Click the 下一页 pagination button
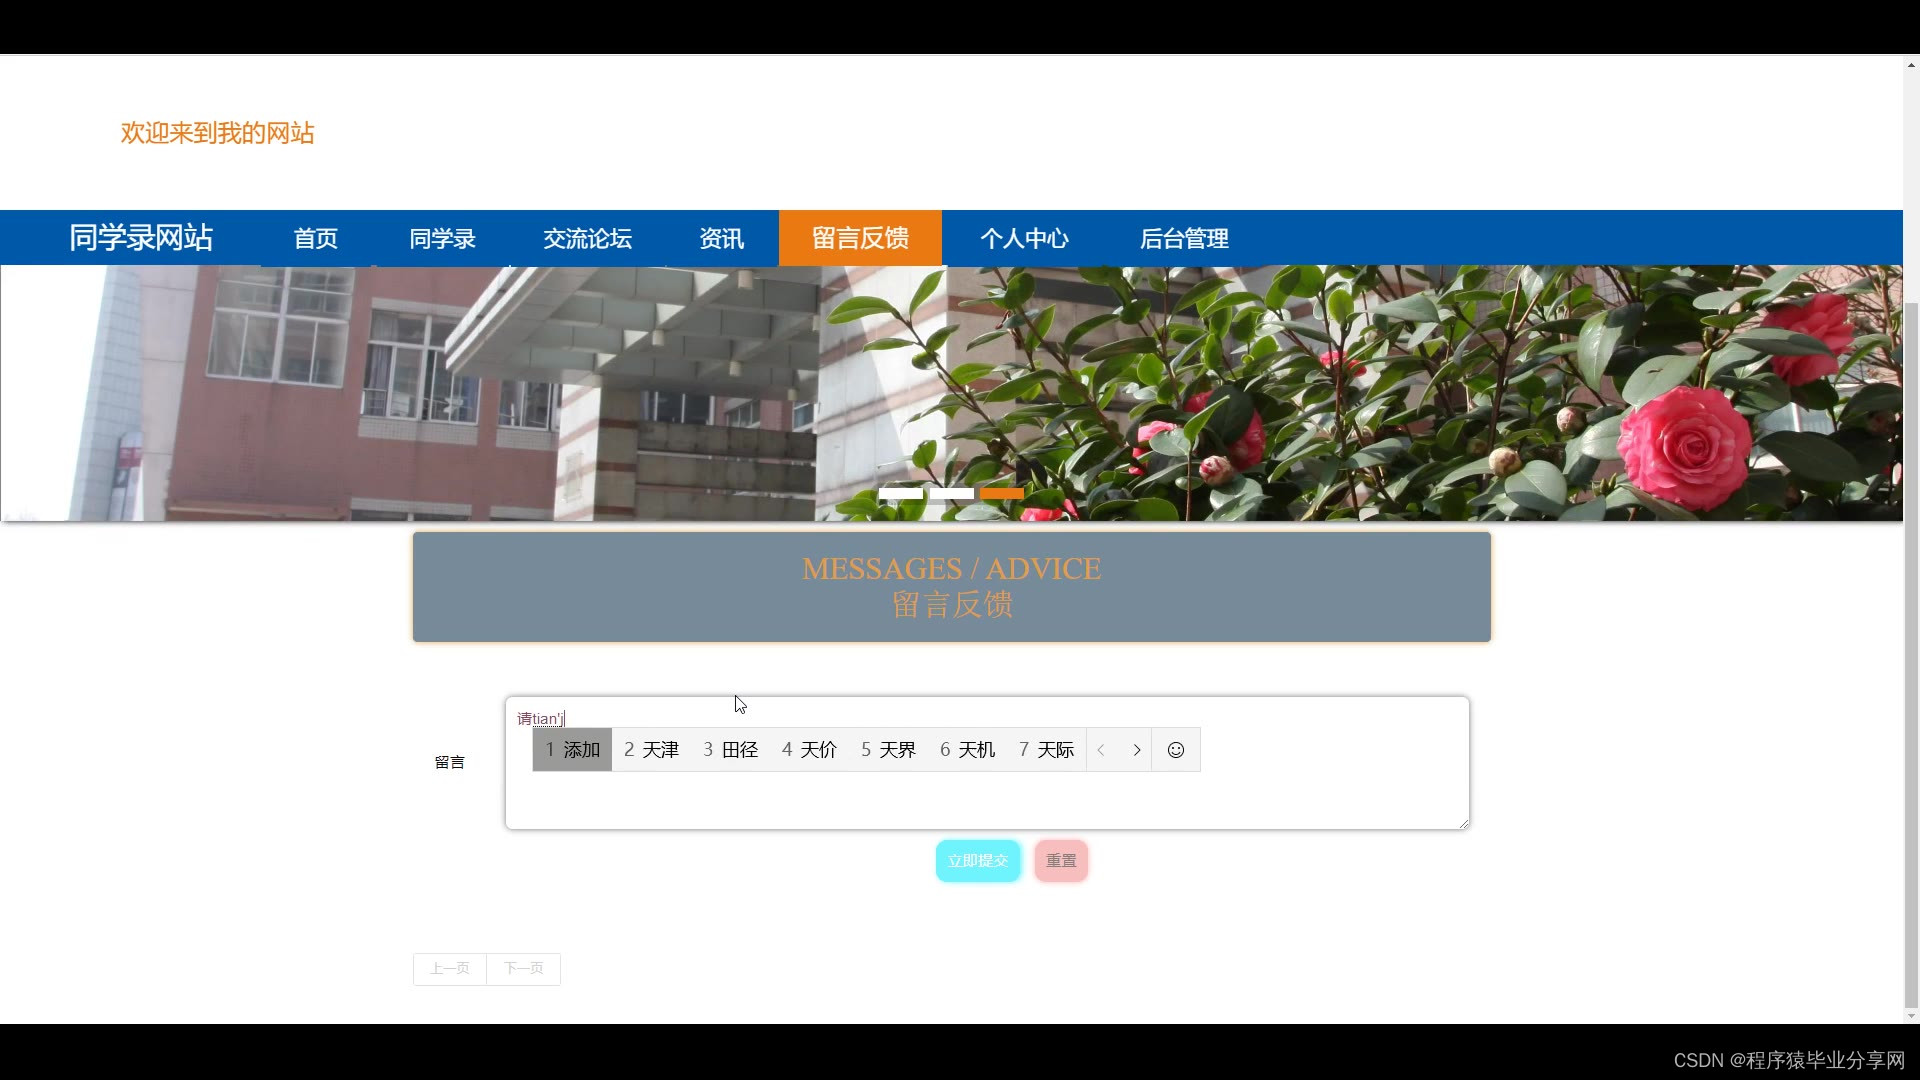This screenshot has width=1920, height=1080. tap(523, 969)
